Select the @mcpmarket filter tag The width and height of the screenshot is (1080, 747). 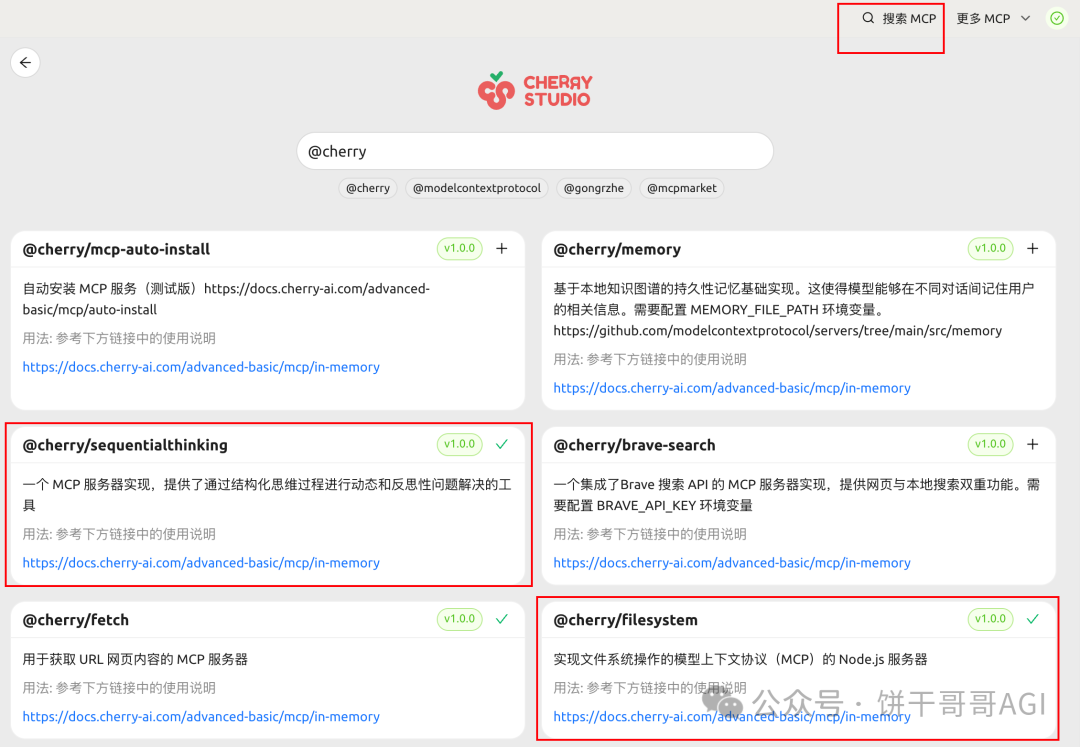[681, 188]
